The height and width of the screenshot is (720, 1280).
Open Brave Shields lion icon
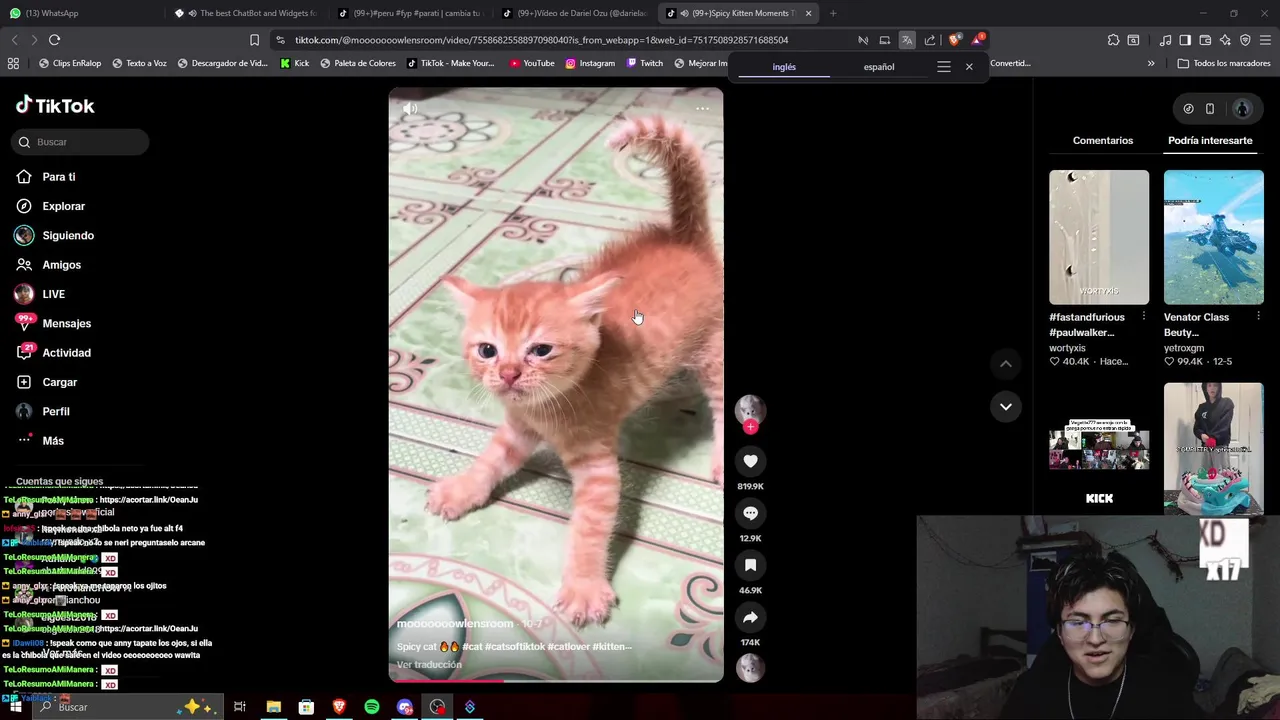point(954,40)
